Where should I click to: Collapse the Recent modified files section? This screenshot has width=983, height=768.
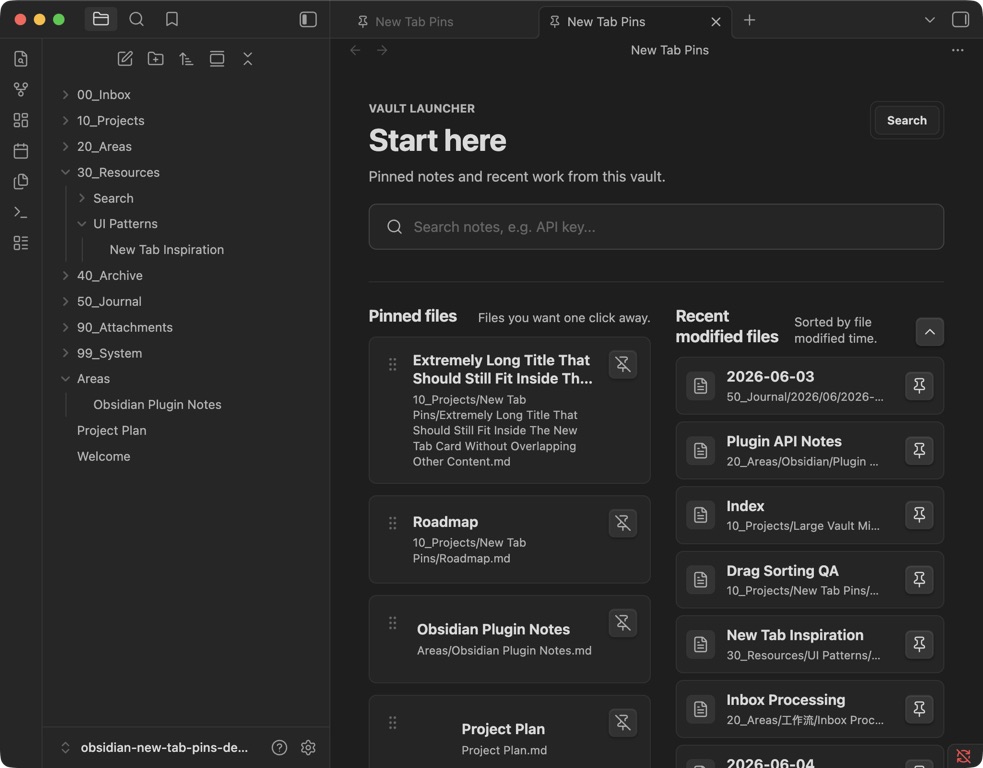tap(930, 332)
